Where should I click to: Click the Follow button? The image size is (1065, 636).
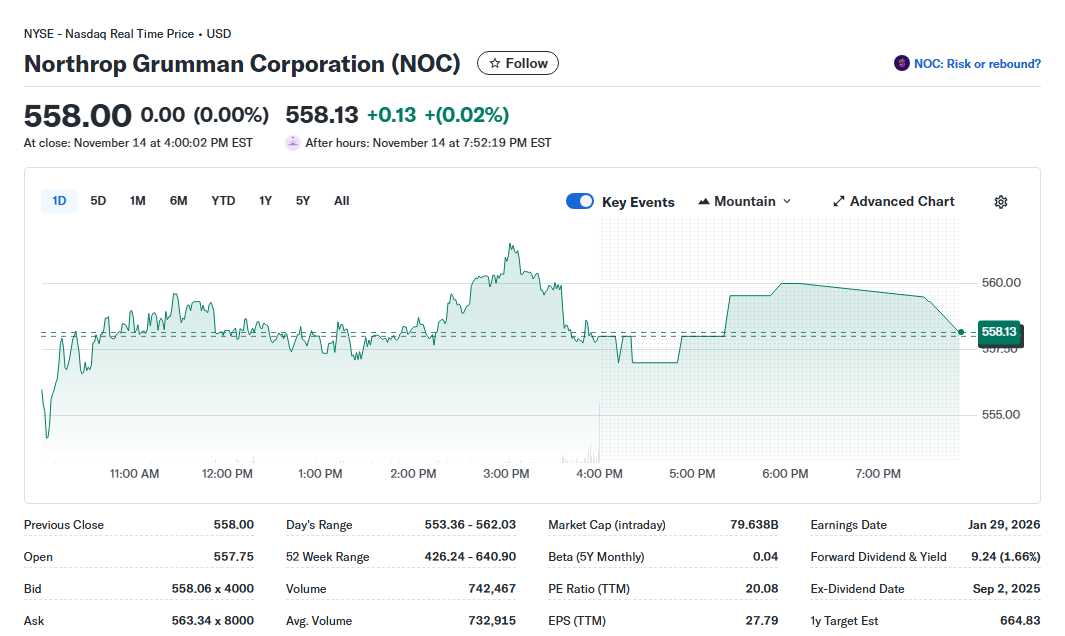pos(517,62)
